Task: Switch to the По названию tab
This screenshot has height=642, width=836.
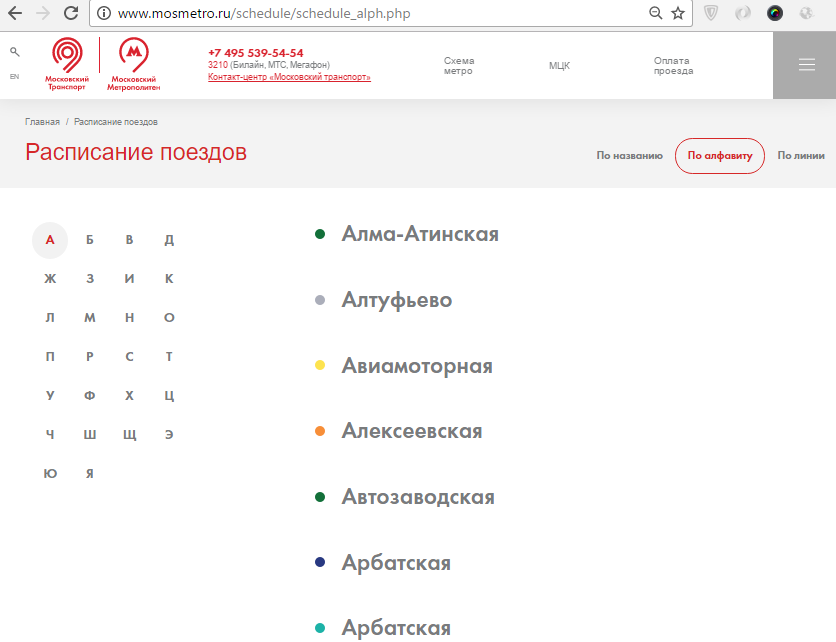Action: (x=629, y=156)
